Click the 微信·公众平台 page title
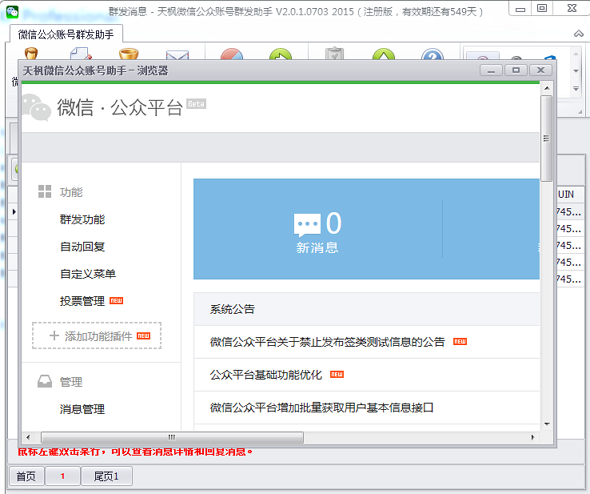This screenshot has height=494, width=590. 120,108
